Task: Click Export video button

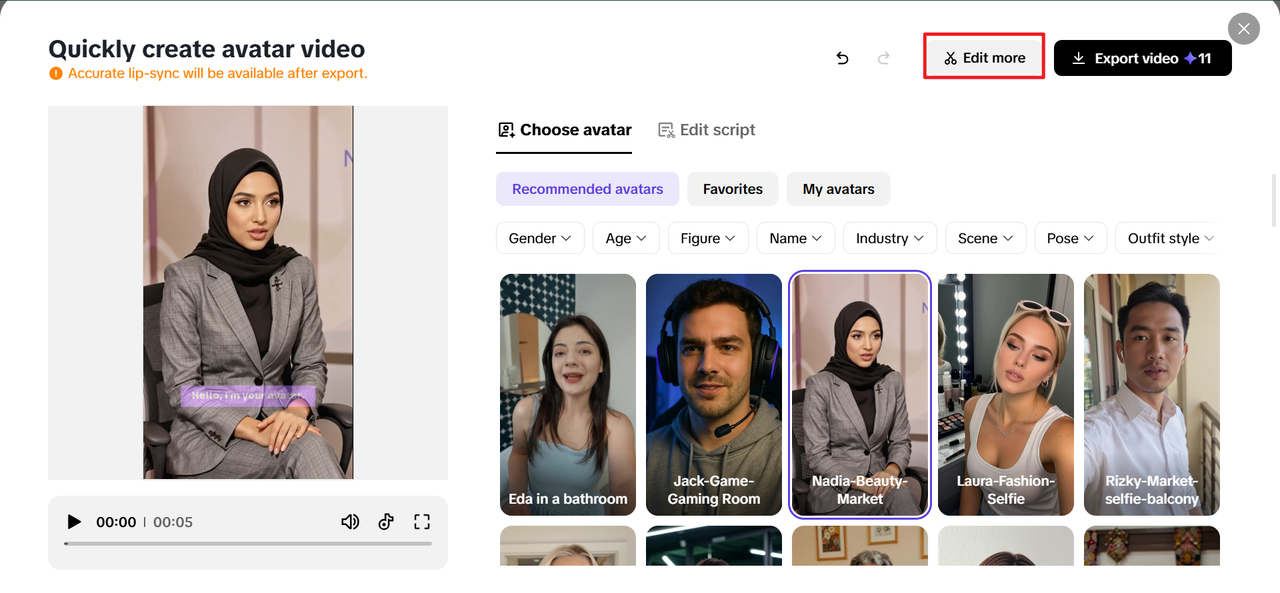Action: [x=1142, y=58]
